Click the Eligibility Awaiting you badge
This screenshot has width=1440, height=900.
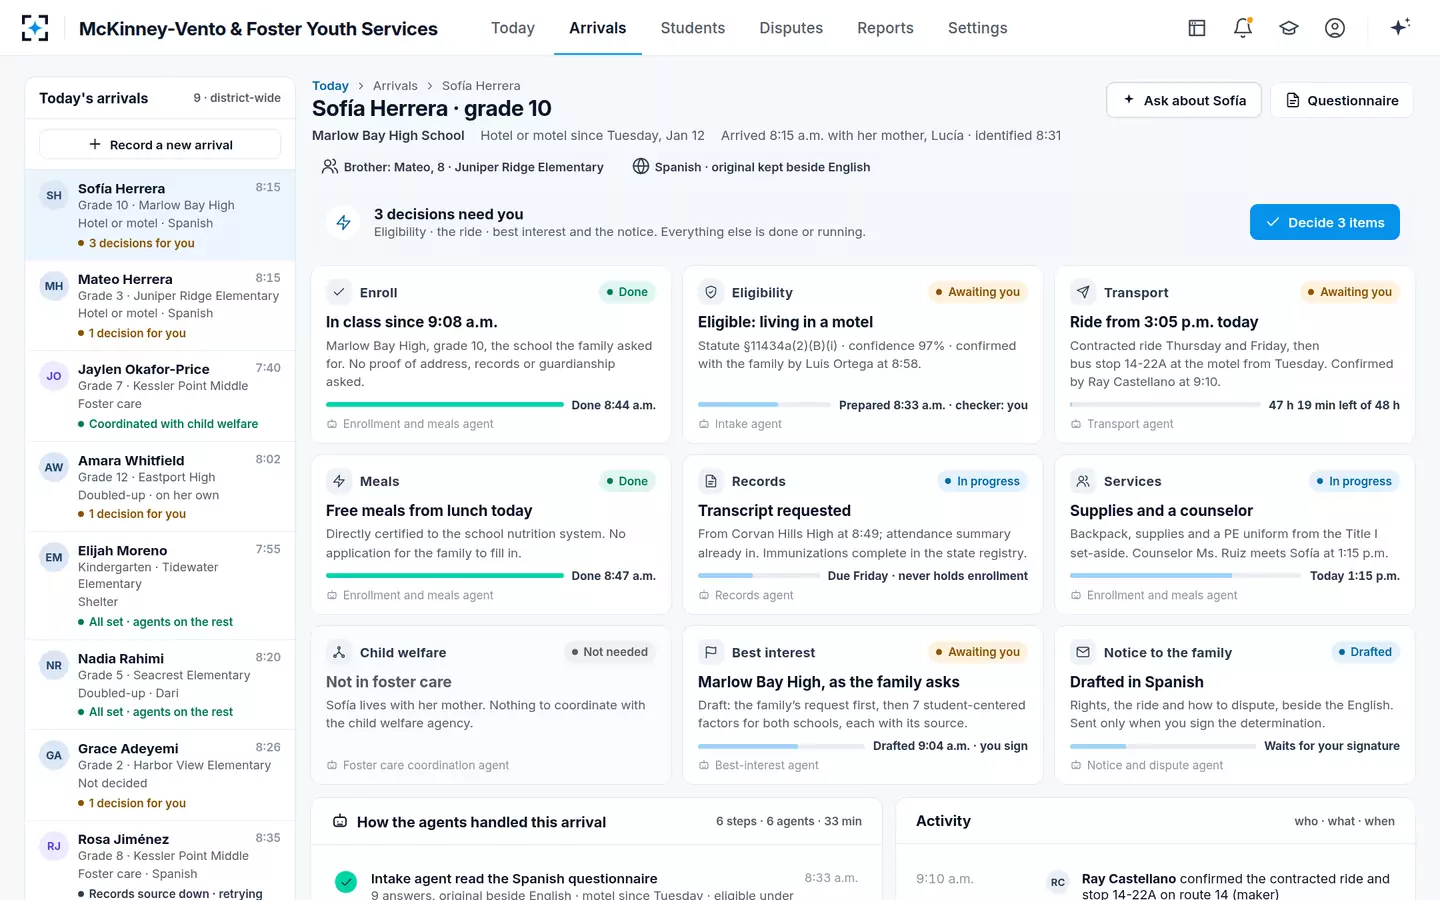(x=978, y=292)
